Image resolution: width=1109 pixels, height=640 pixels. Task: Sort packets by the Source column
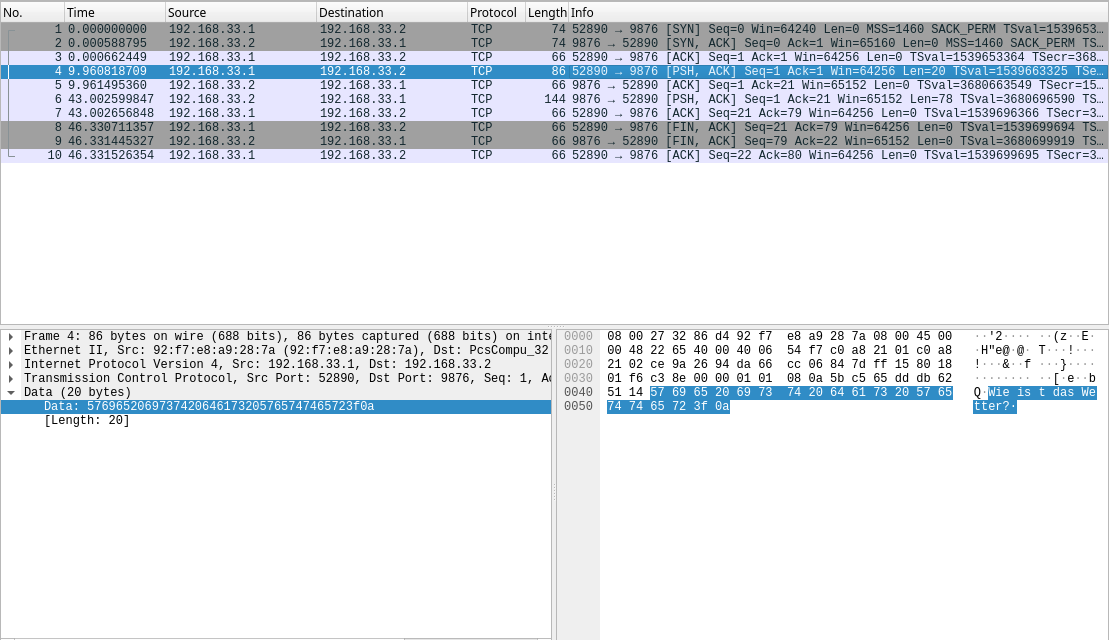pyautogui.click(x=240, y=12)
